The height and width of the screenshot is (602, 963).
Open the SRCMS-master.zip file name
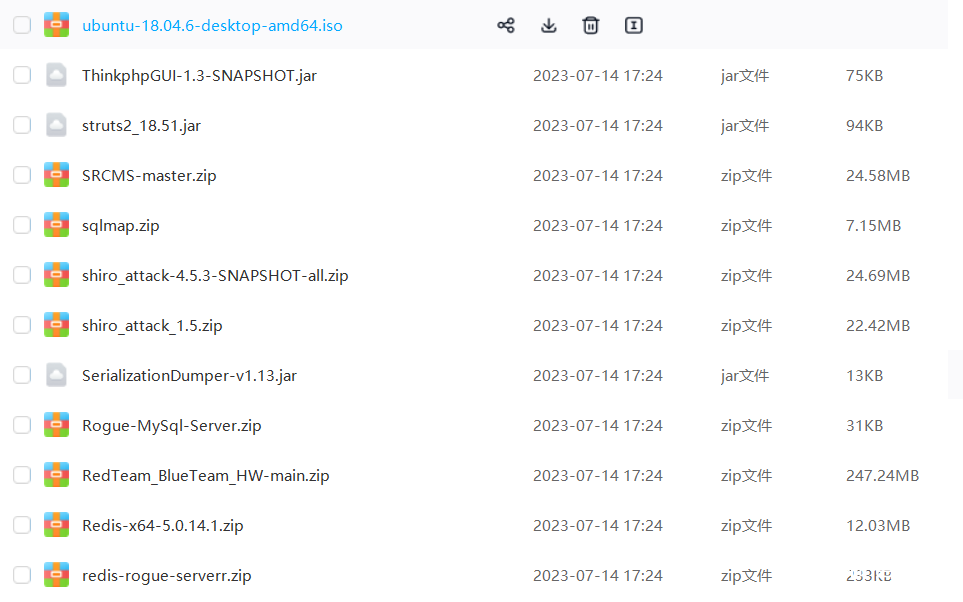pos(149,176)
